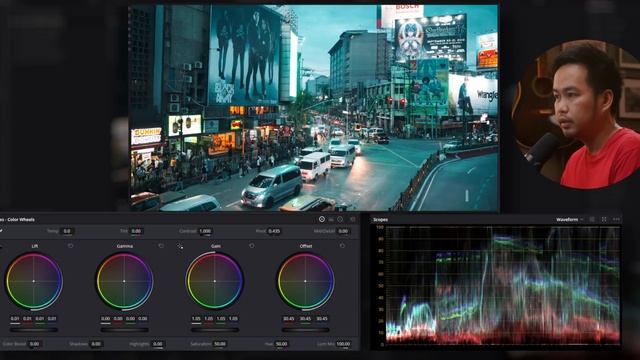640x360 pixels.
Task: Click the Temp value field
Action: pyautogui.click(x=67, y=231)
